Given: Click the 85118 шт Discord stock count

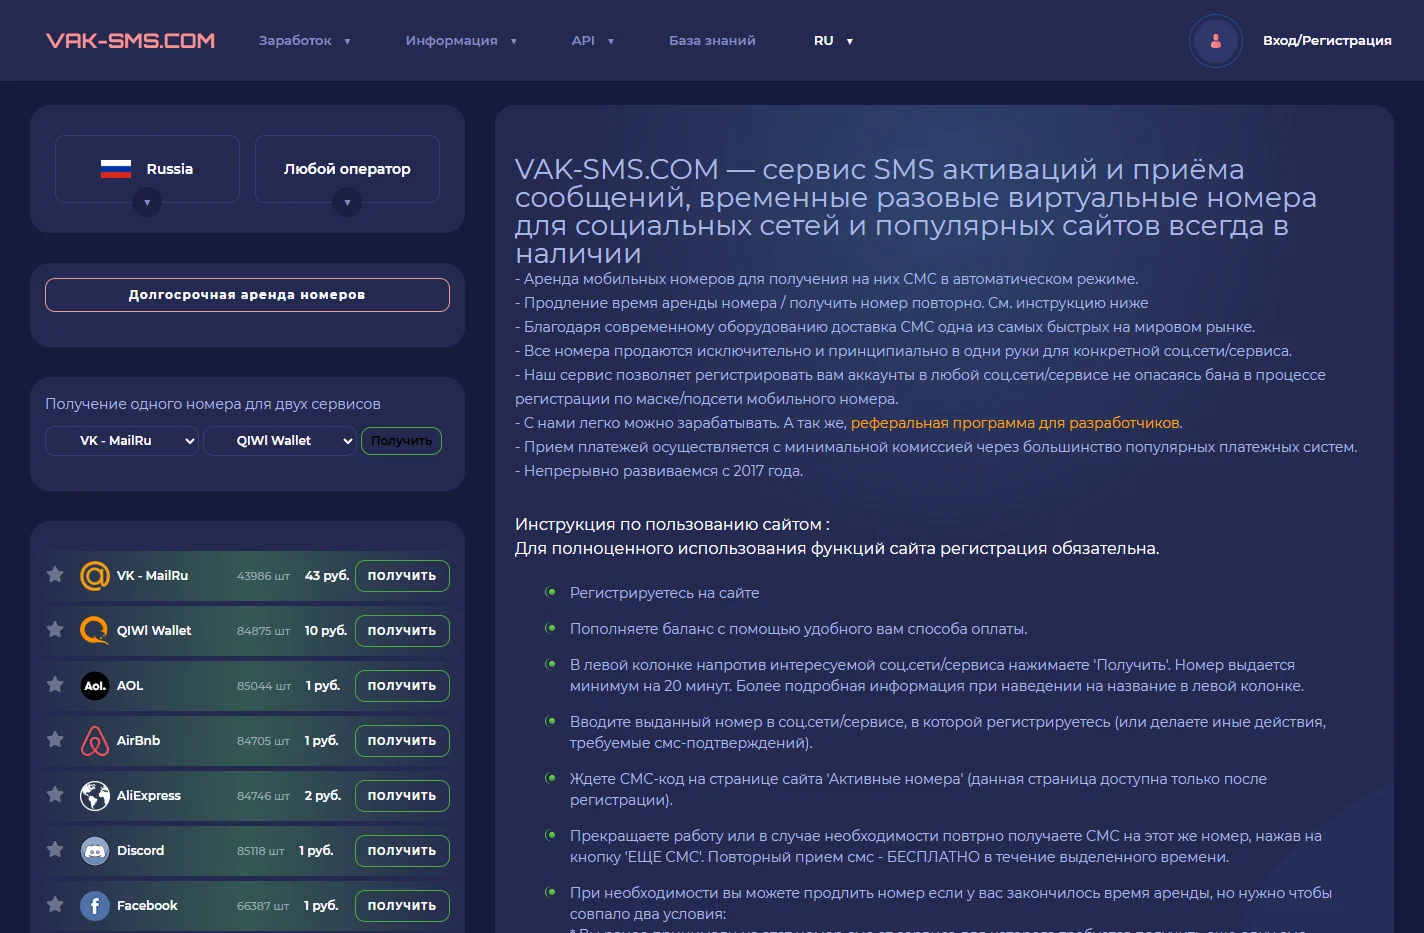Looking at the screenshot, I should pos(261,851).
